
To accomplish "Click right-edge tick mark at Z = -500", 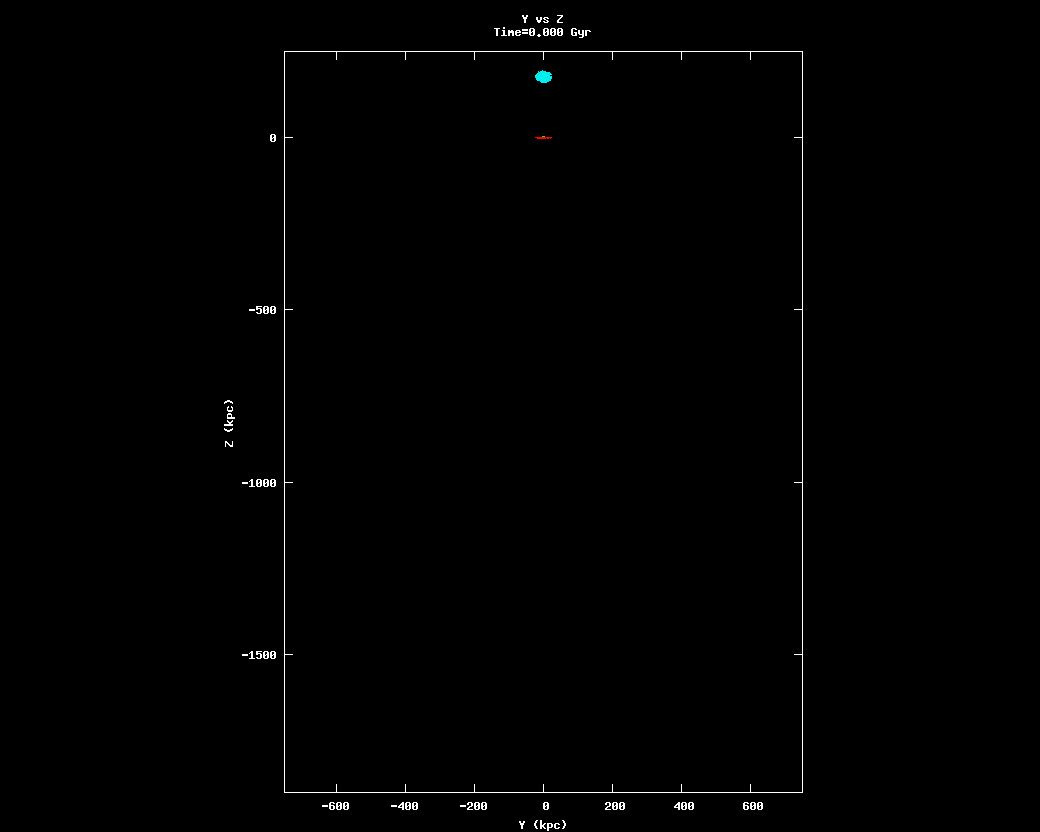I will 798,310.
